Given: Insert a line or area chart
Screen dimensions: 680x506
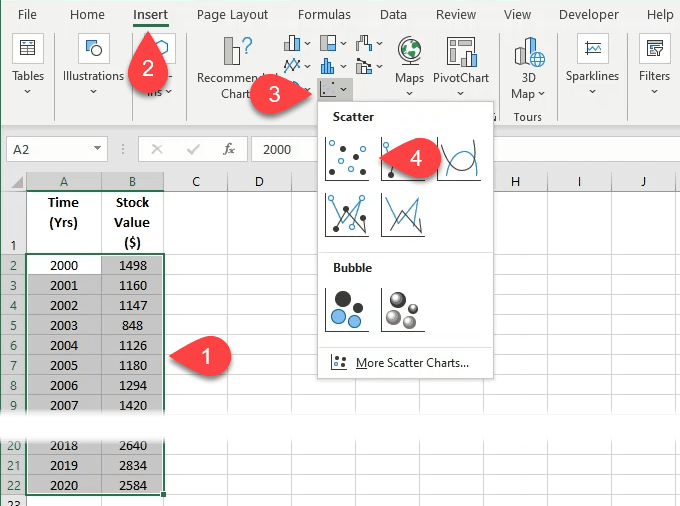Looking at the screenshot, I should pos(292,66).
